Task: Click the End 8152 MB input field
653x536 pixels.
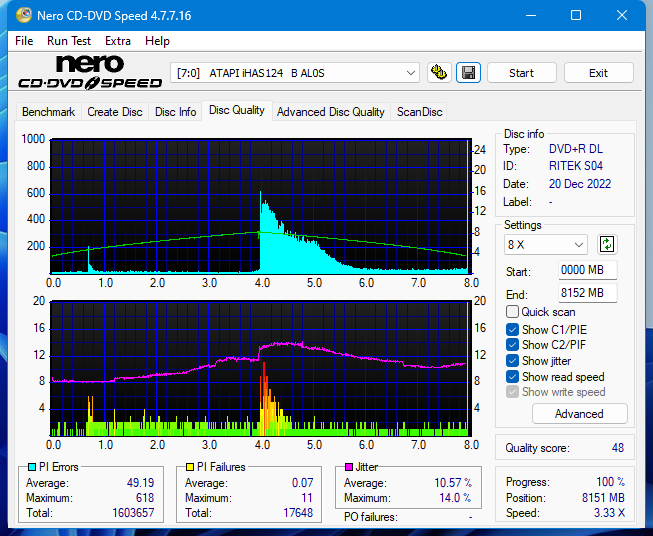Action: [x=587, y=293]
